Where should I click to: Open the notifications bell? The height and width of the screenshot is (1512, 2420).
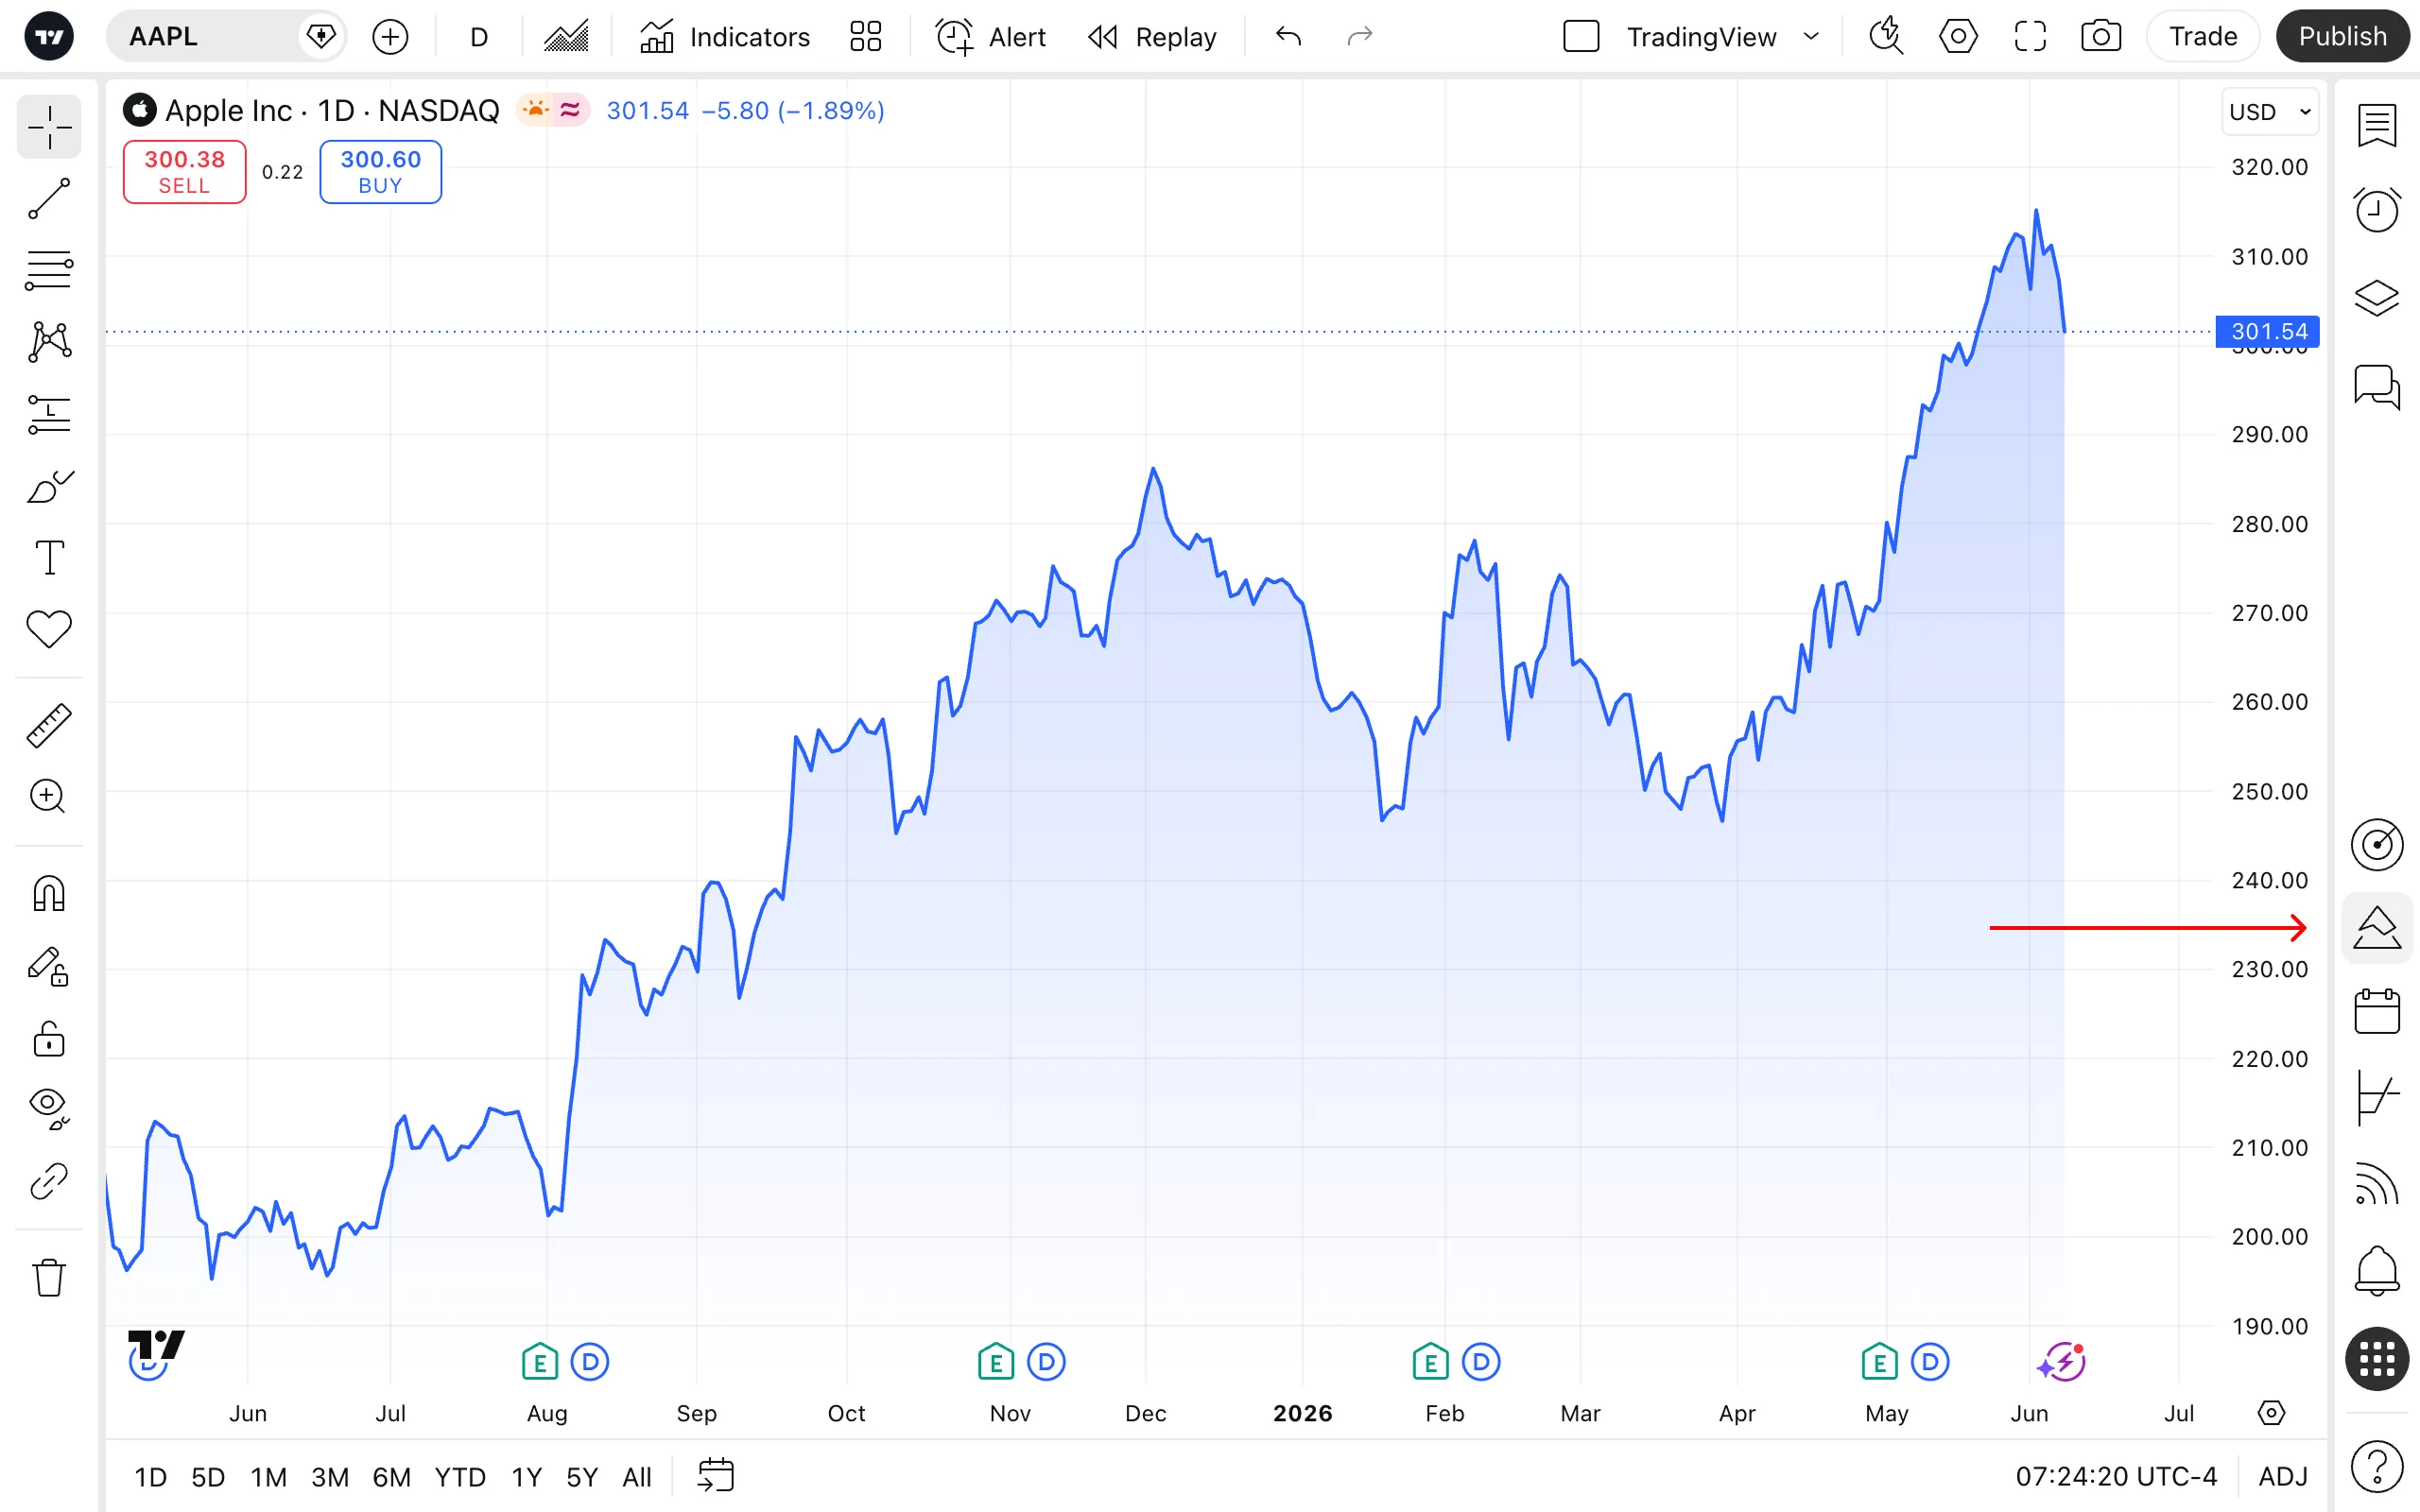(2377, 1271)
